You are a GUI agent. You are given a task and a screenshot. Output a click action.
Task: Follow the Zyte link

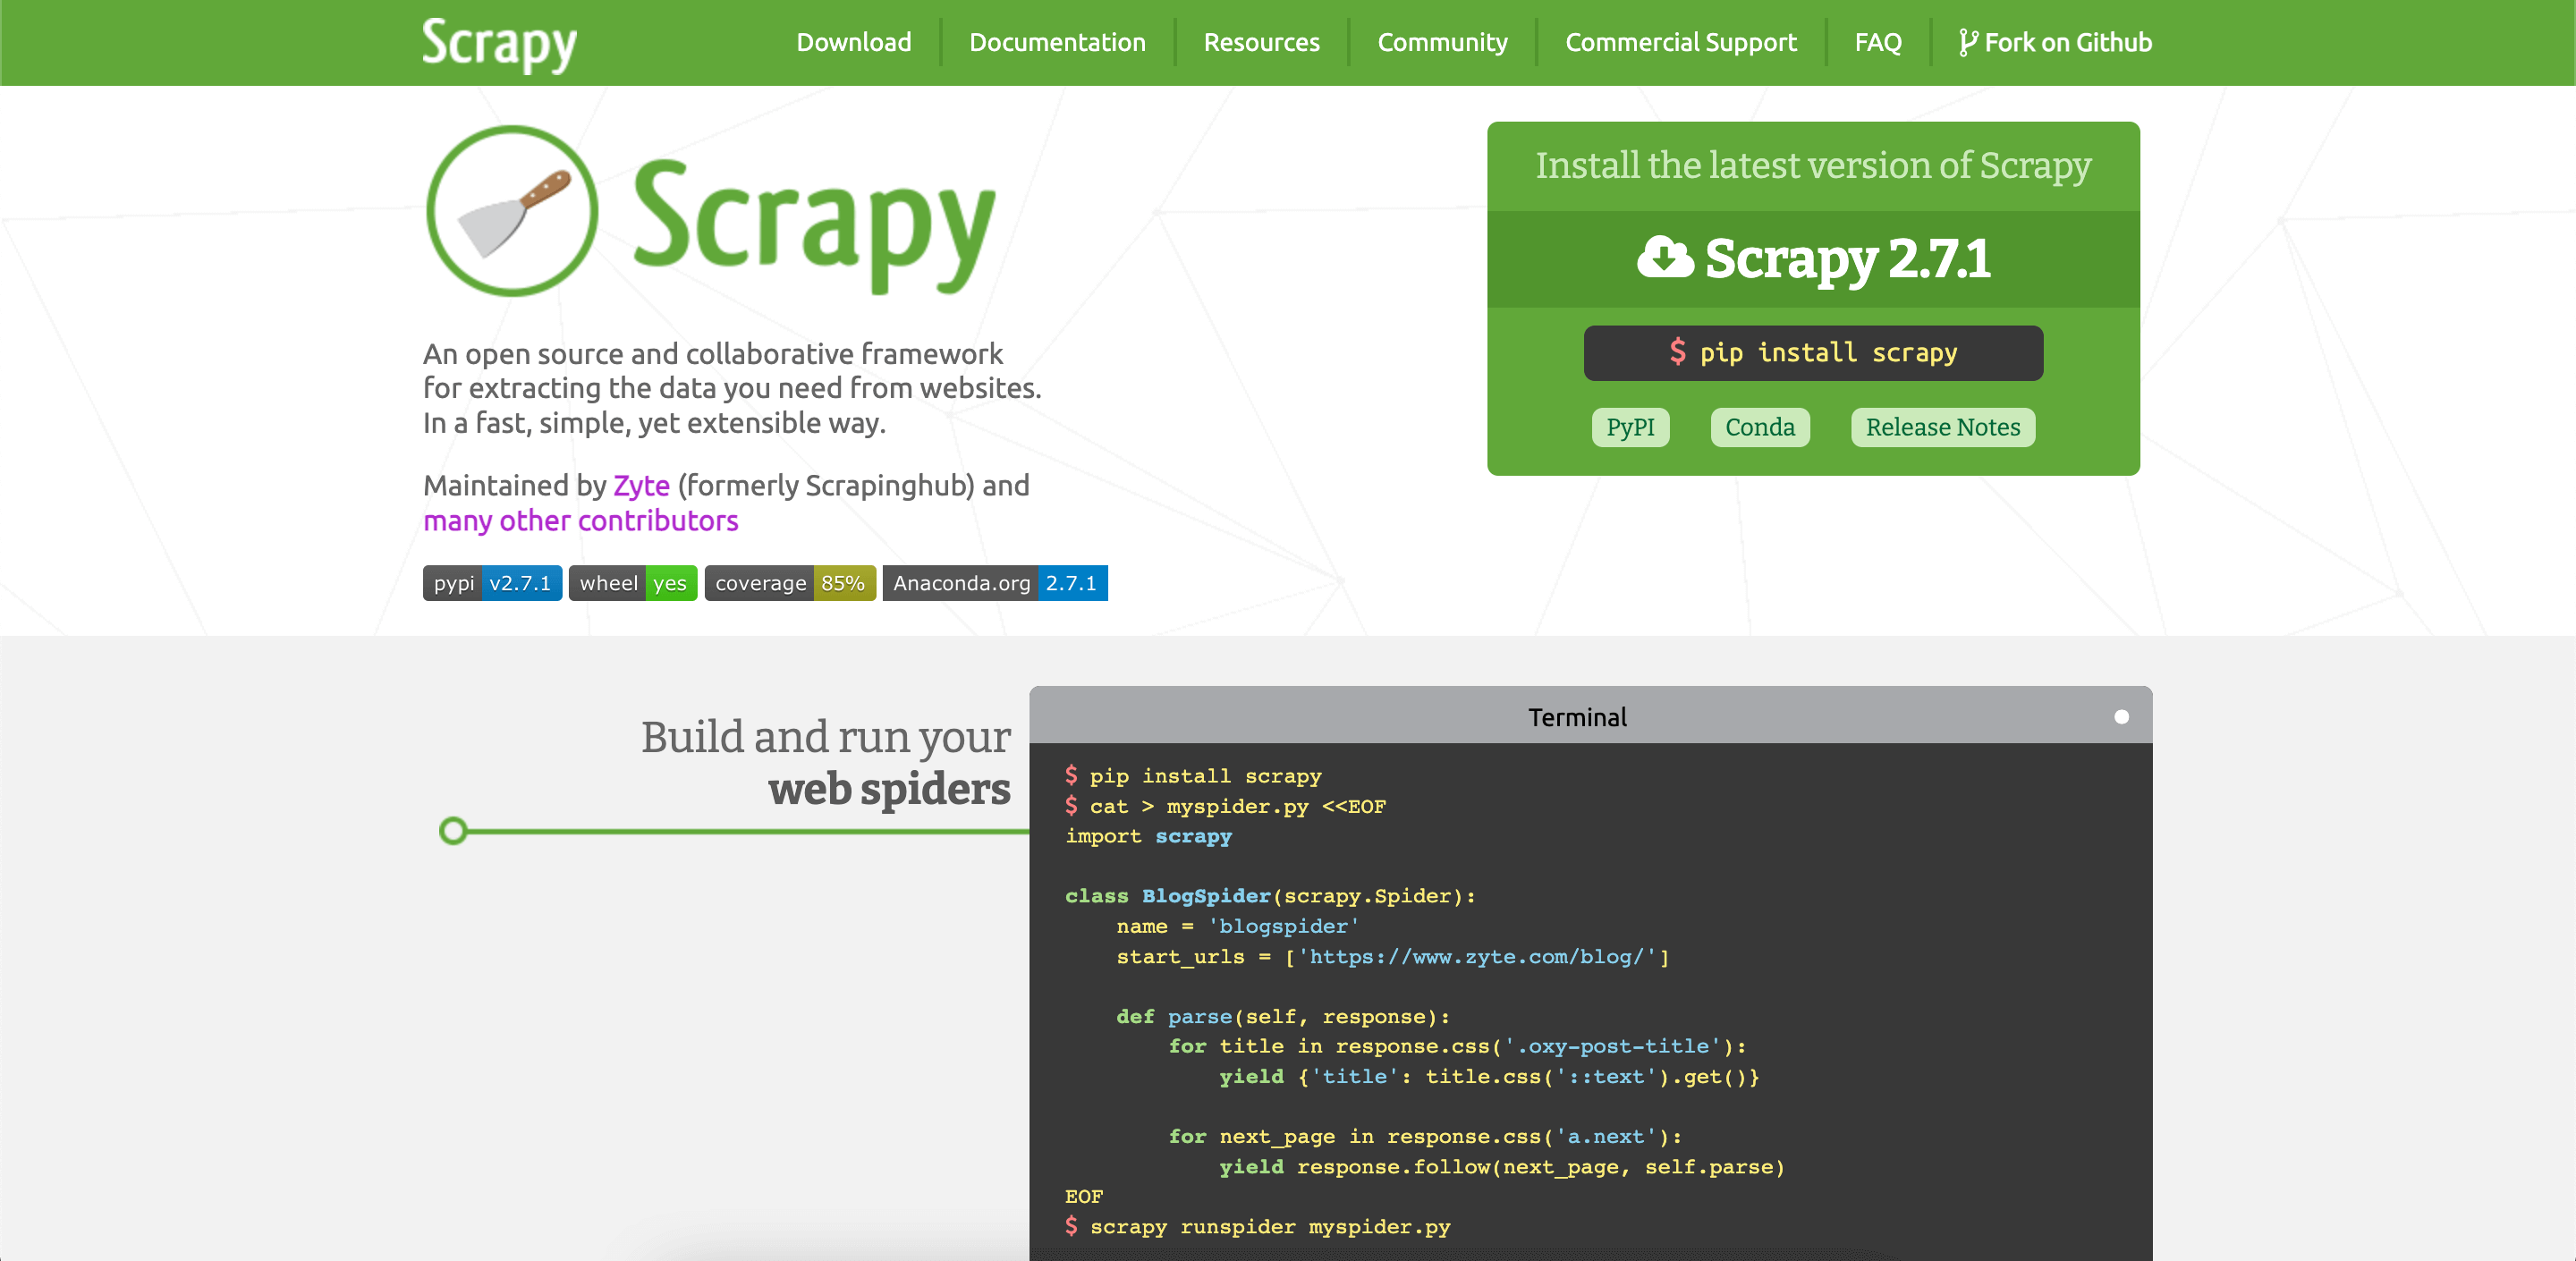[x=641, y=485]
